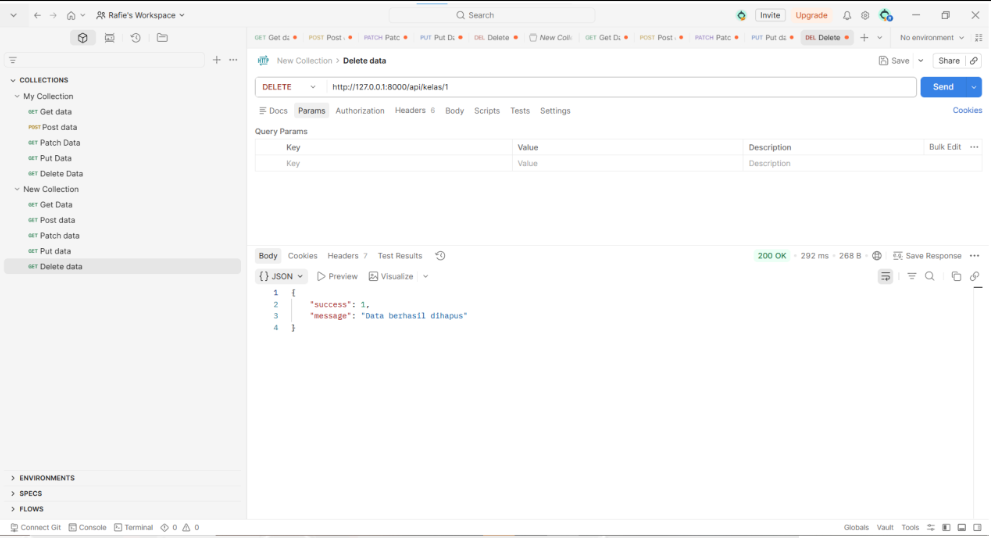The height and width of the screenshot is (538, 991).
Task: Expand the SPECS section
Action: [13, 493]
